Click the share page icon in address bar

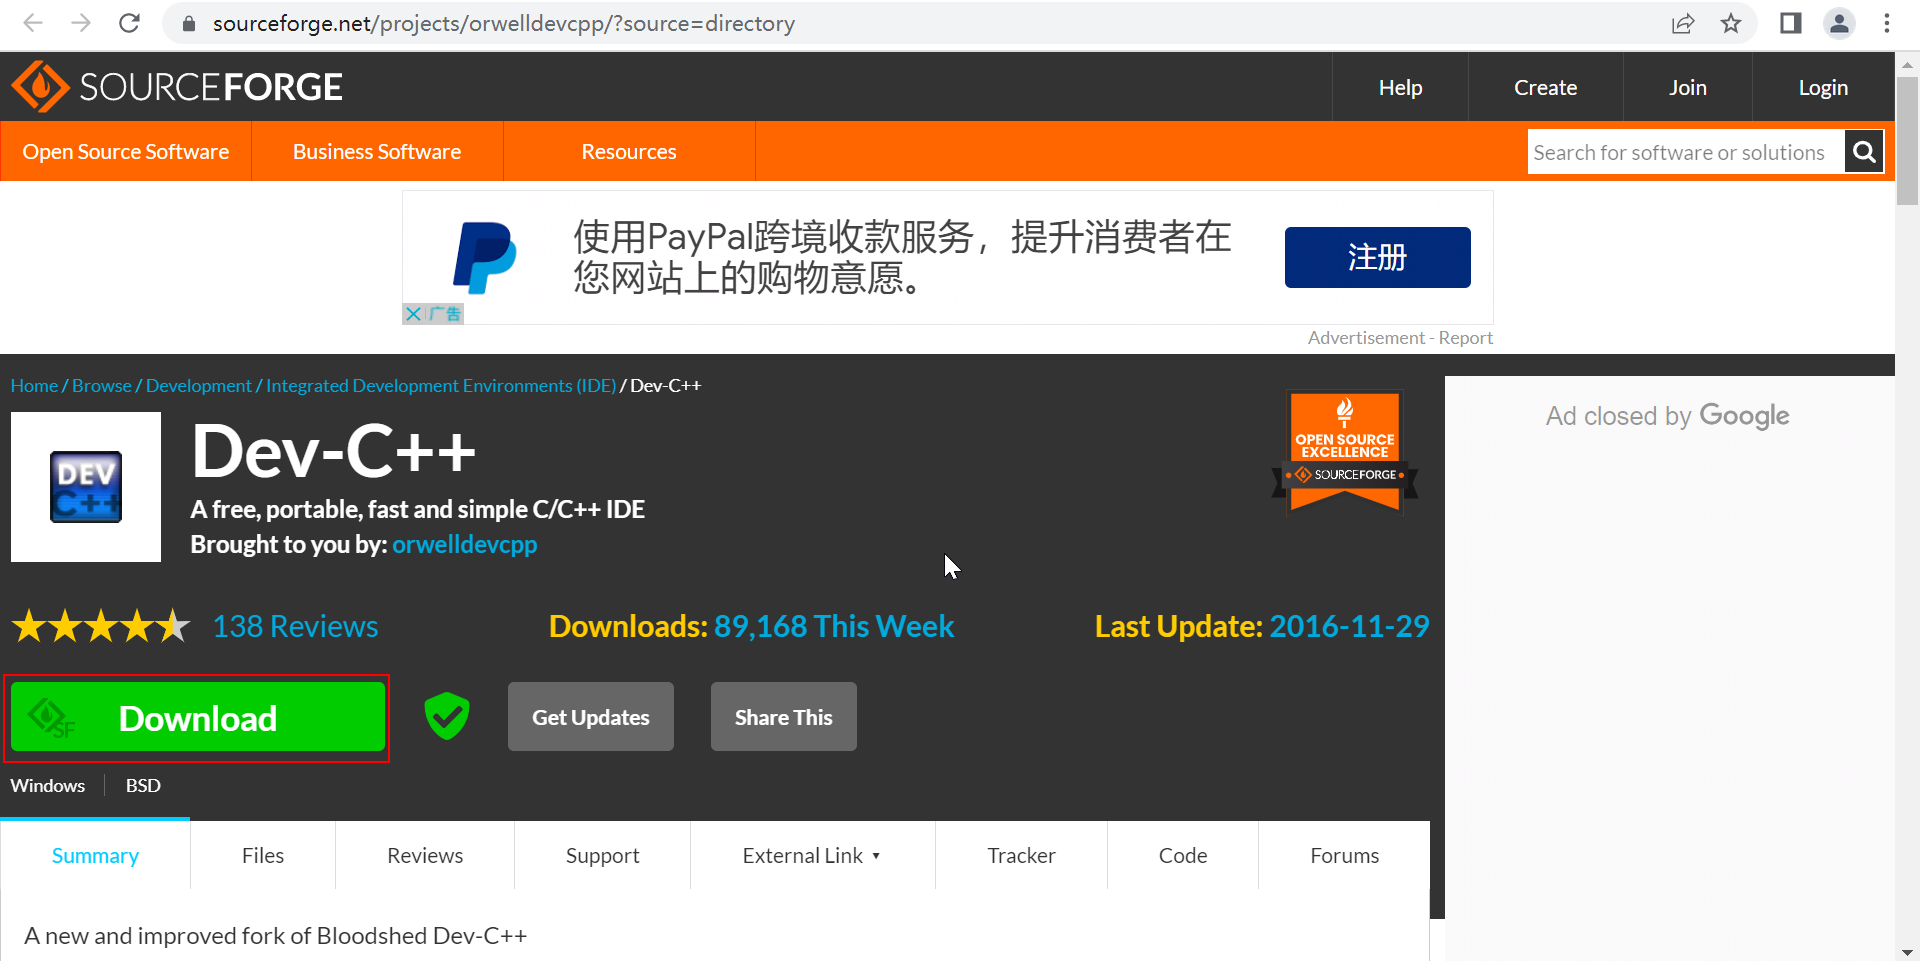(x=1683, y=23)
